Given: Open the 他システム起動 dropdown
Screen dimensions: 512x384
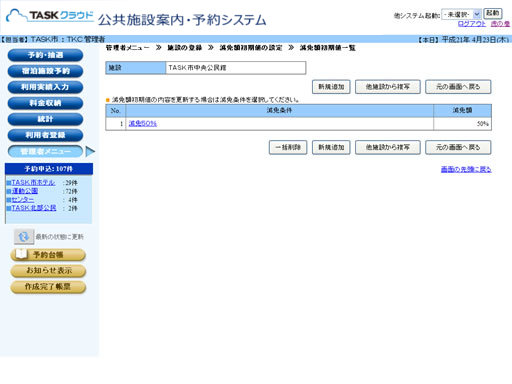Looking at the screenshot, I should [461, 14].
